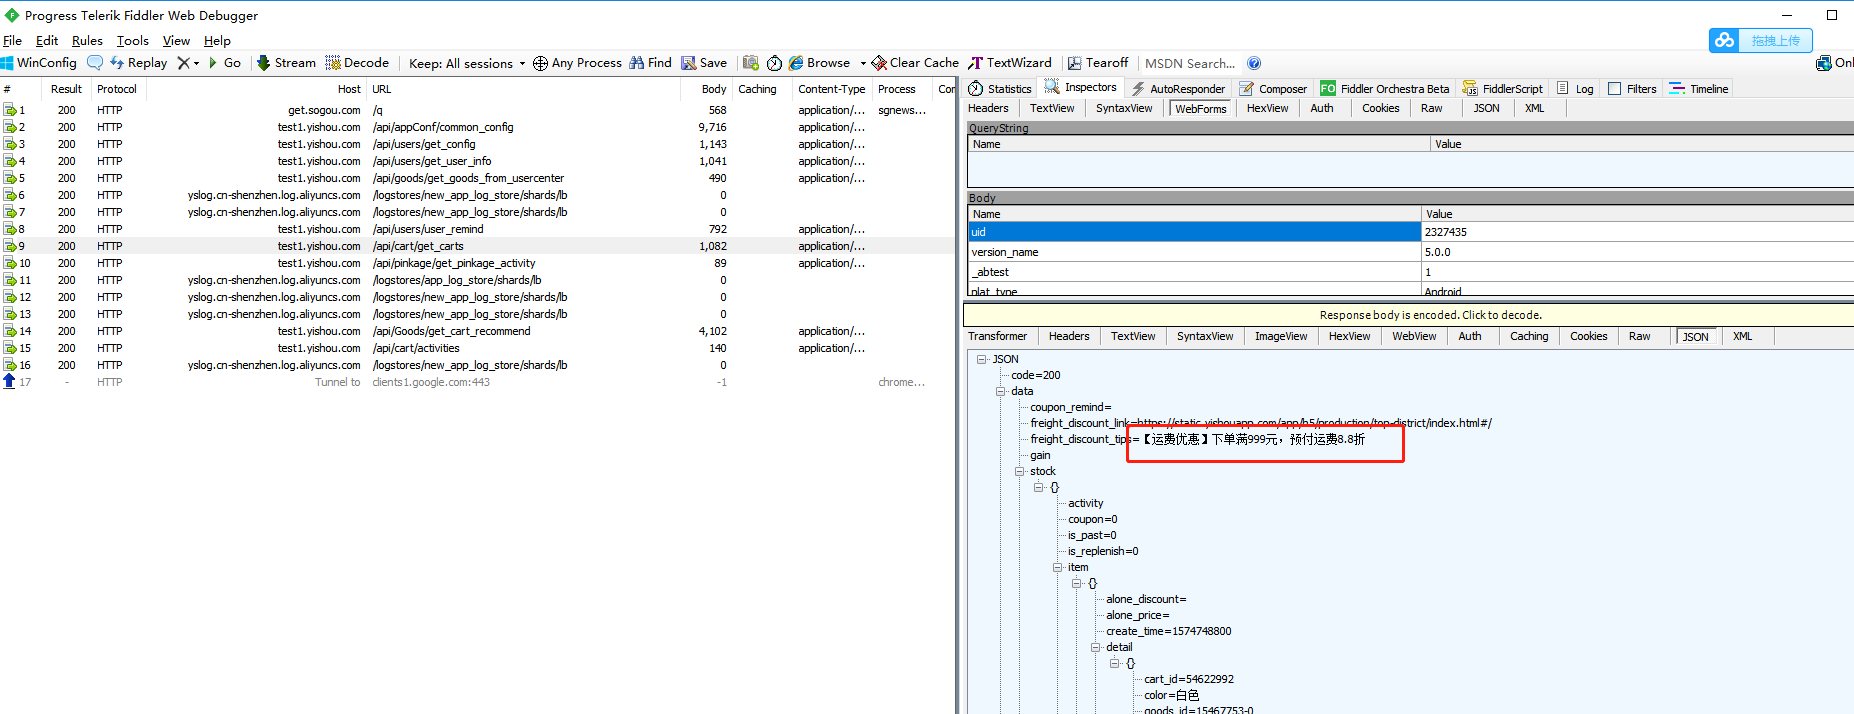Launch Browse with the browser icon

tap(819, 63)
